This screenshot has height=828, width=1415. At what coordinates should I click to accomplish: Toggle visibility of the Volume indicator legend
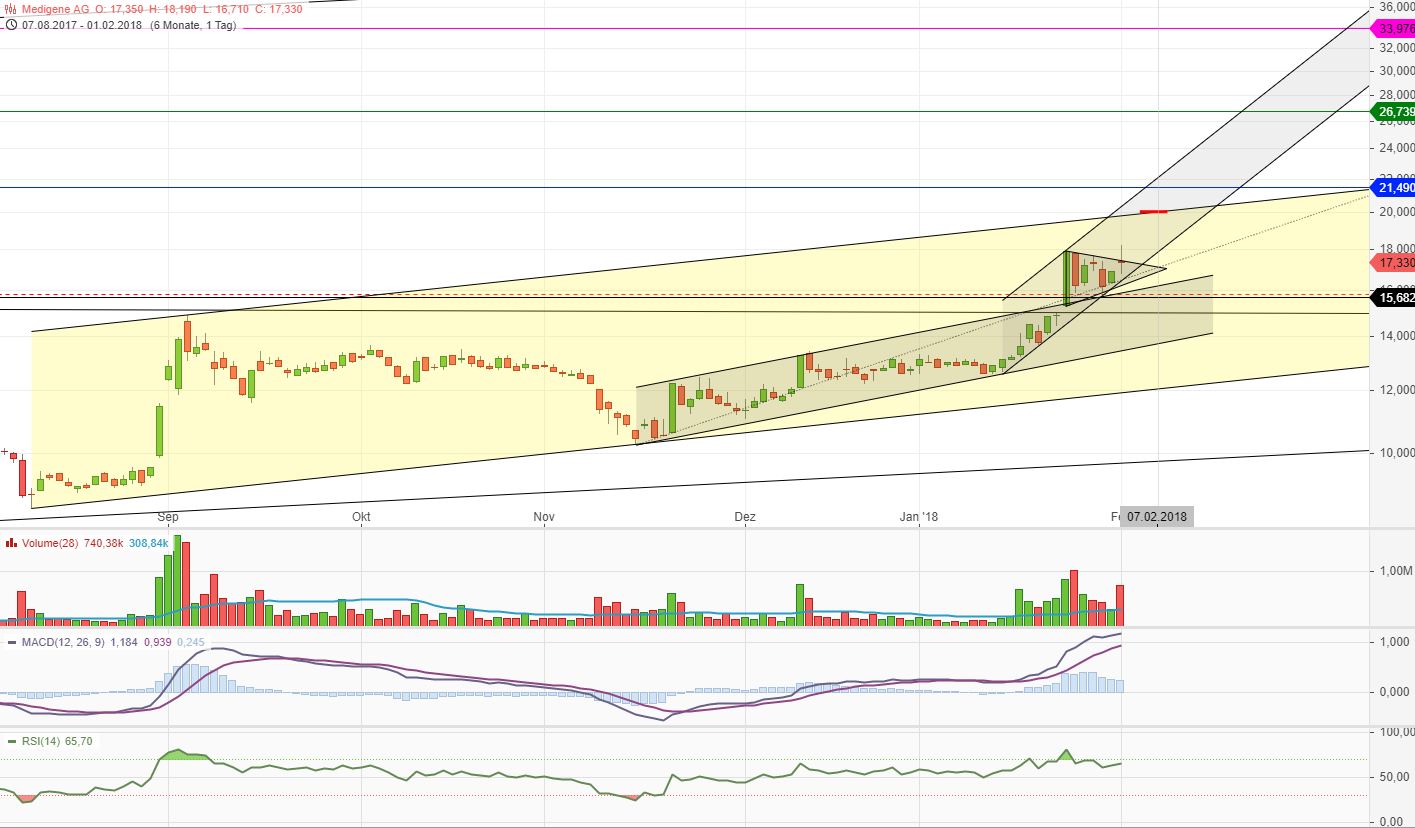tap(52, 543)
